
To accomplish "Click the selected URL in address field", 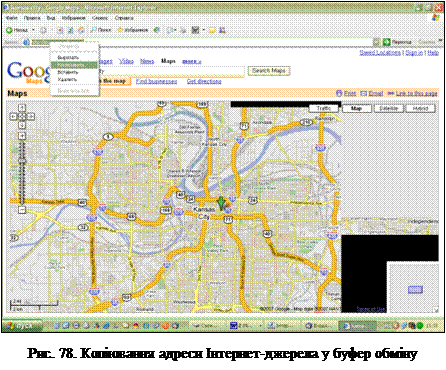I will (x=57, y=42).
